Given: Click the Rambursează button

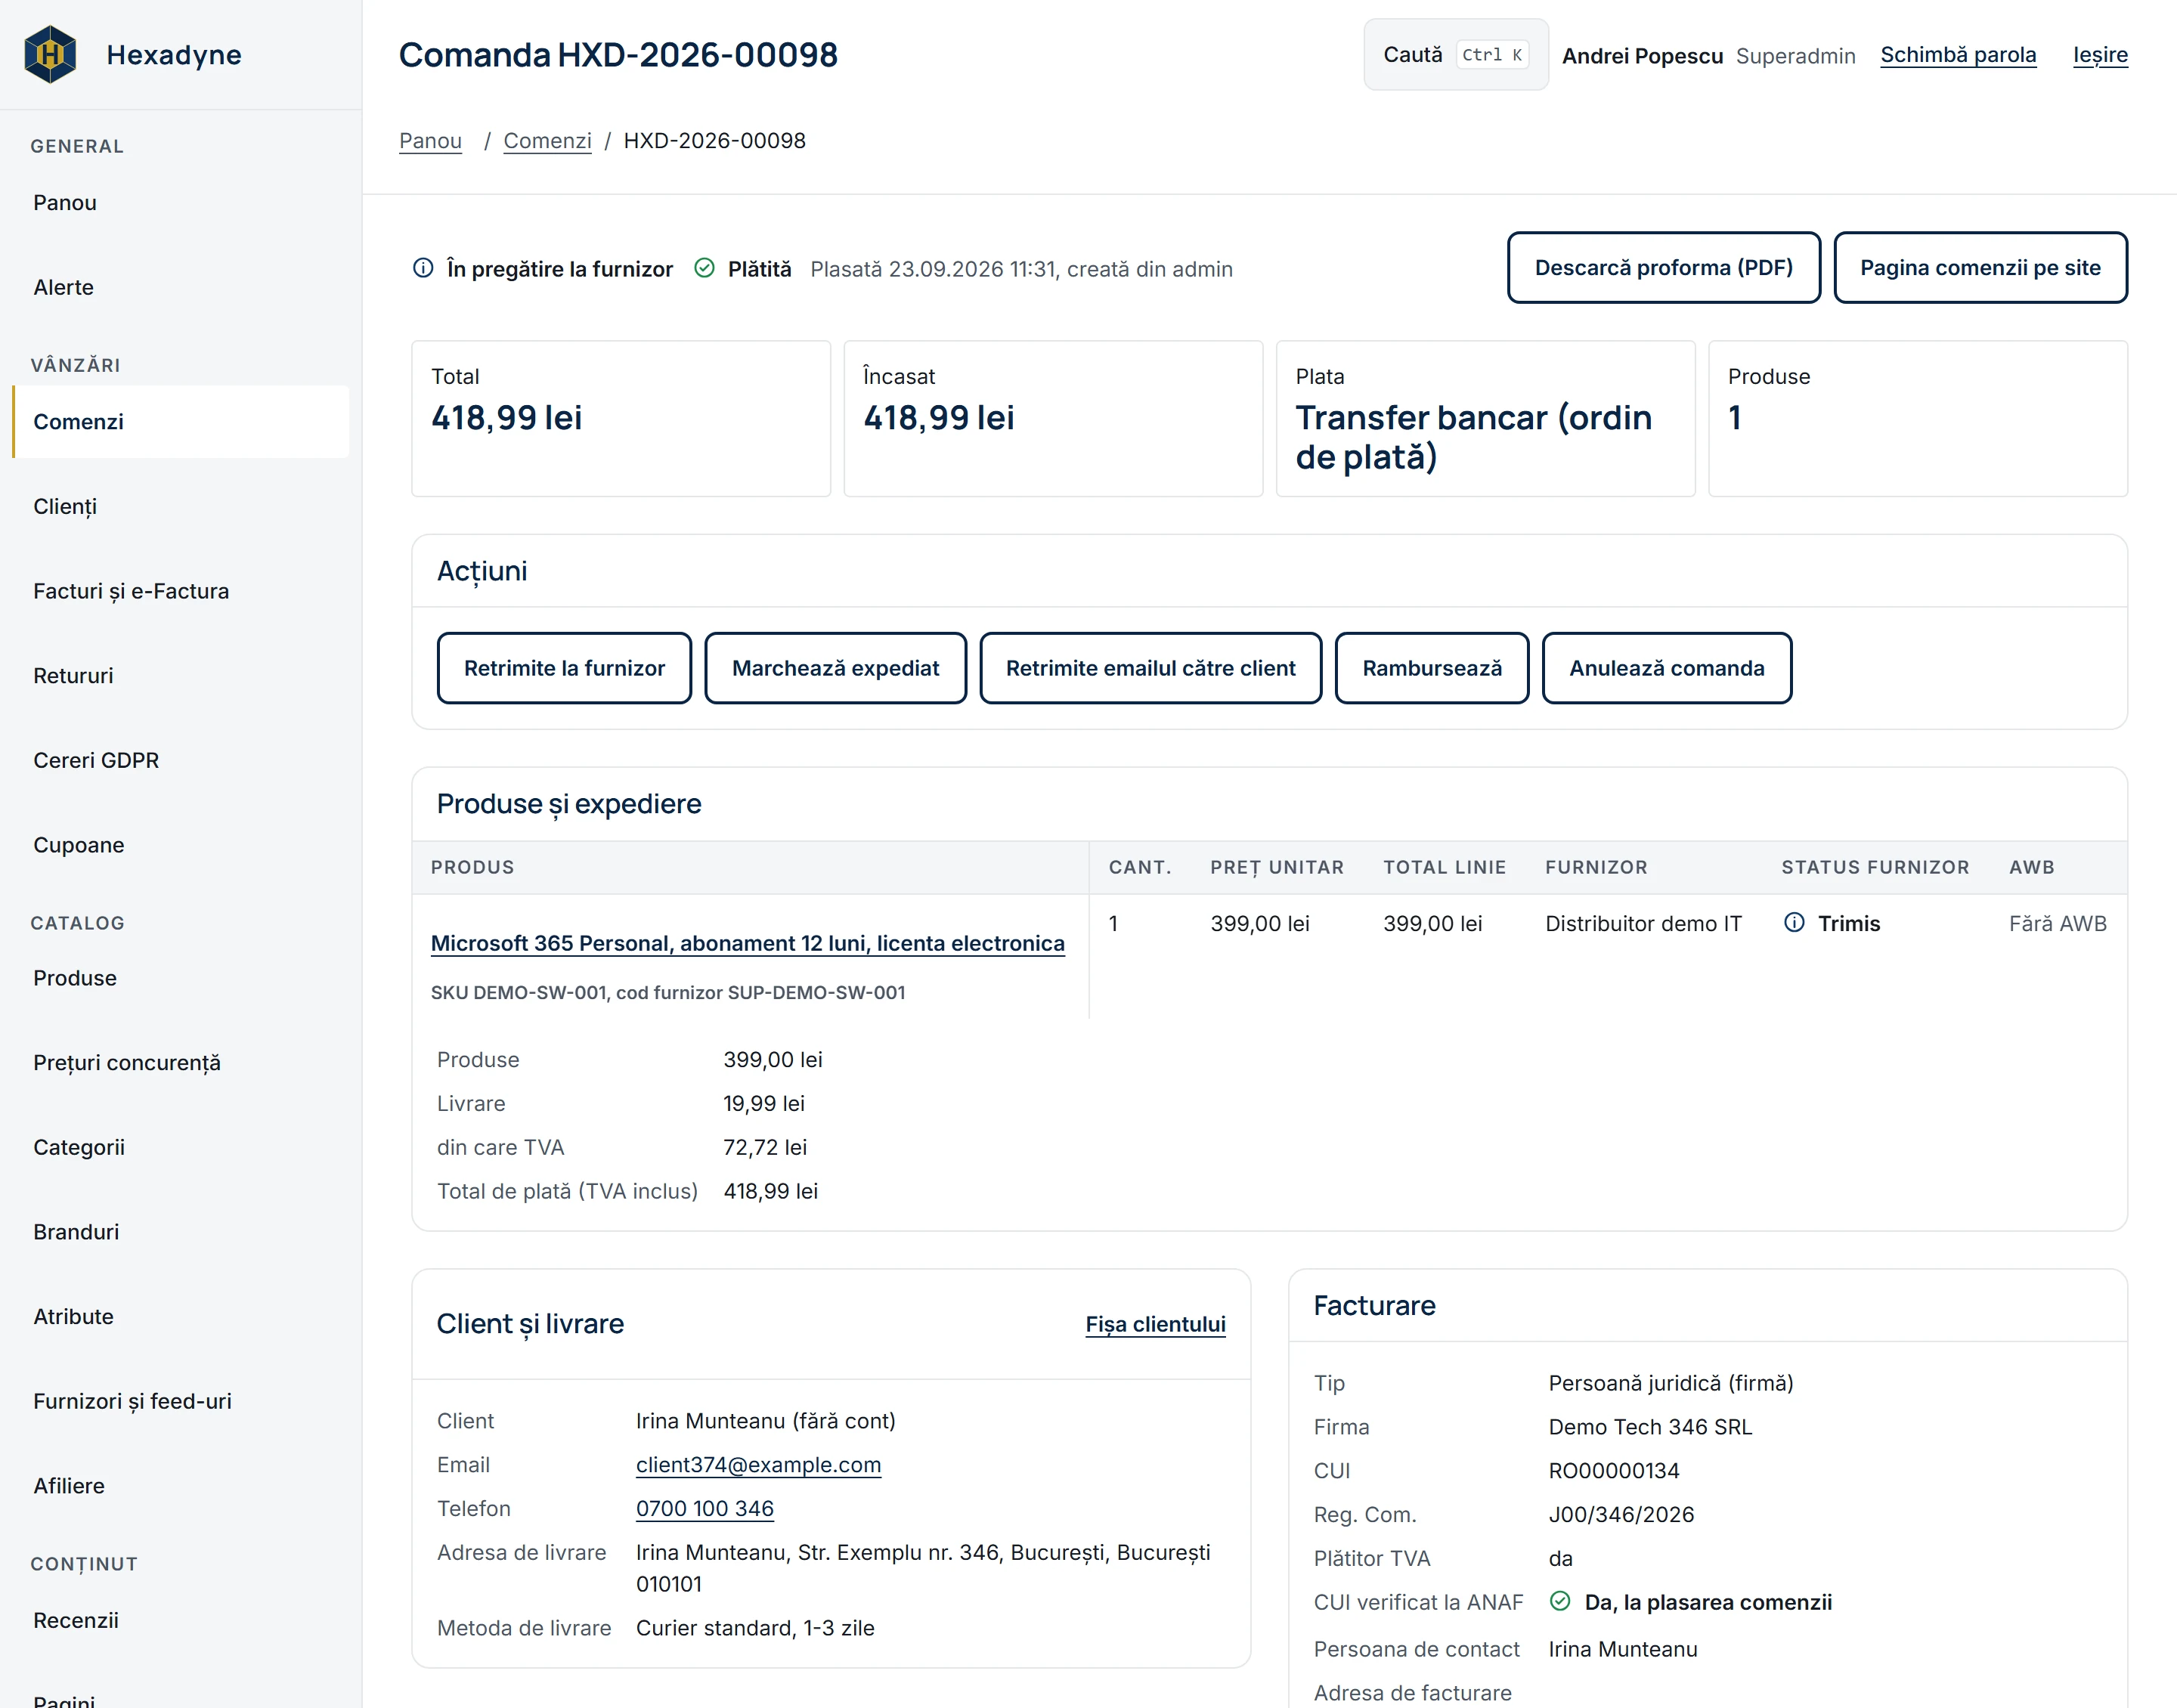Looking at the screenshot, I should tap(1431, 668).
